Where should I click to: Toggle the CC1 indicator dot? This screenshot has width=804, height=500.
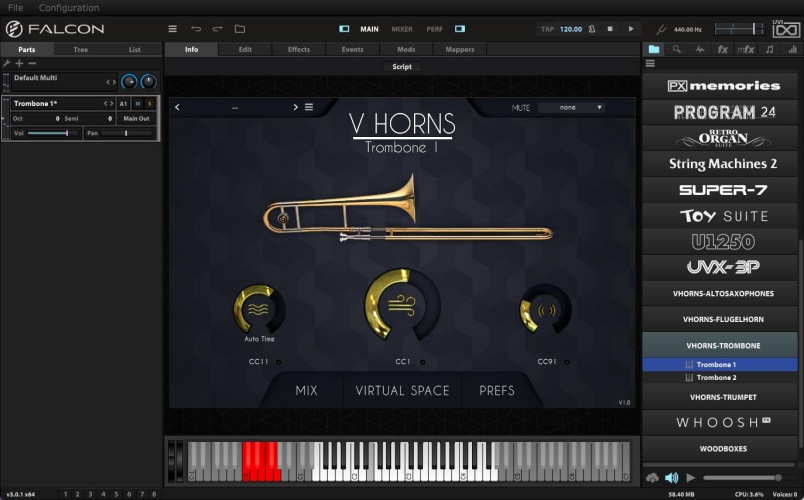click(423, 362)
